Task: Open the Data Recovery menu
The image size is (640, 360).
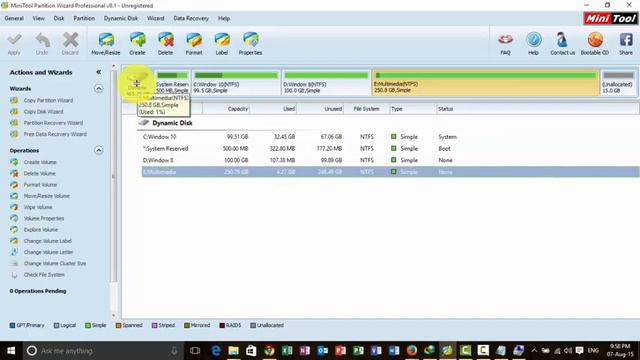Action: [x=191, y=18]
